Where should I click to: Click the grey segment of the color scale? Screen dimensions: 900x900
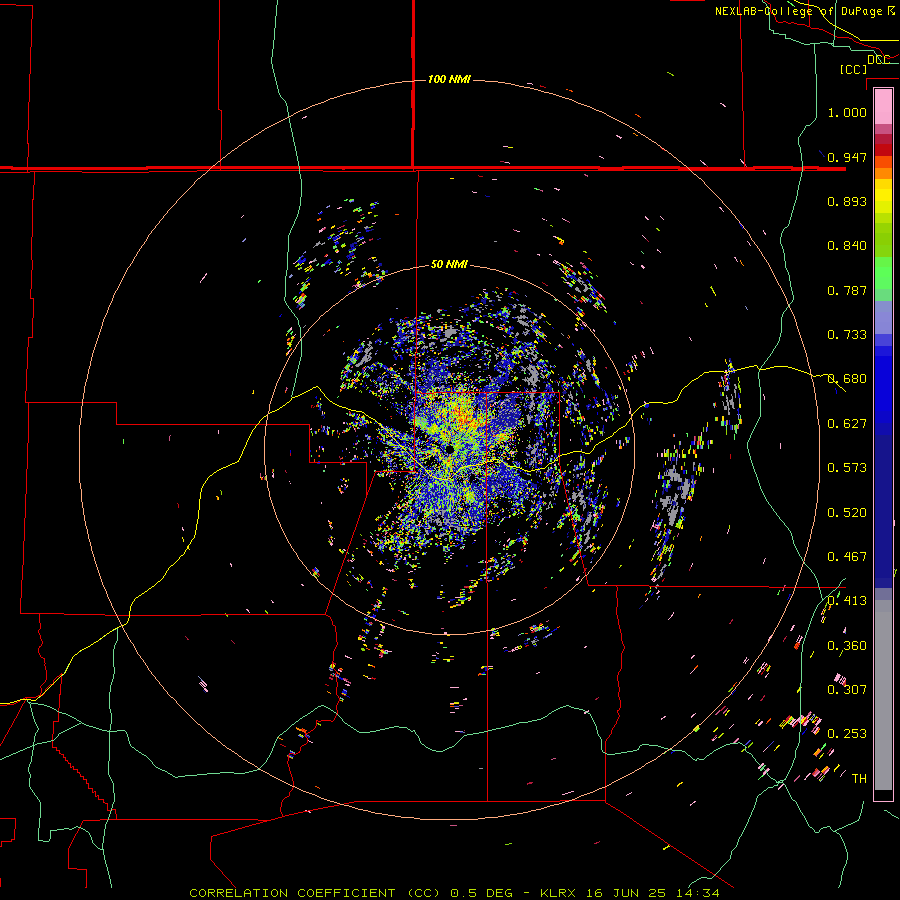tap(883, 695)
